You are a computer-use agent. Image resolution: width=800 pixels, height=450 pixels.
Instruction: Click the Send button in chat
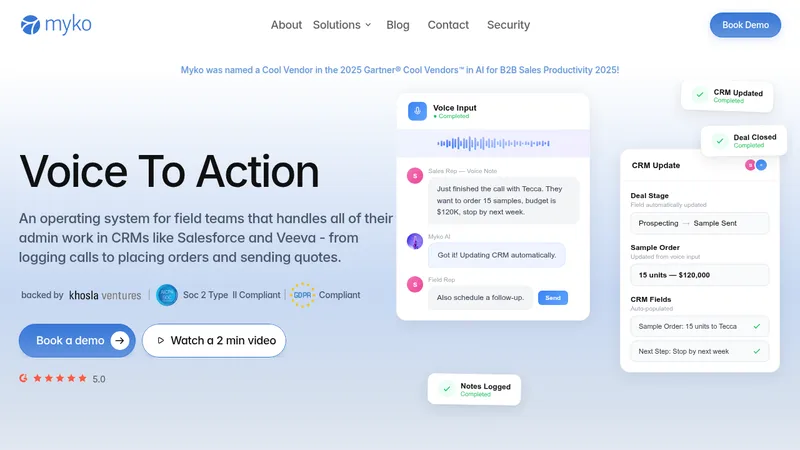click(x=553, y=297)
